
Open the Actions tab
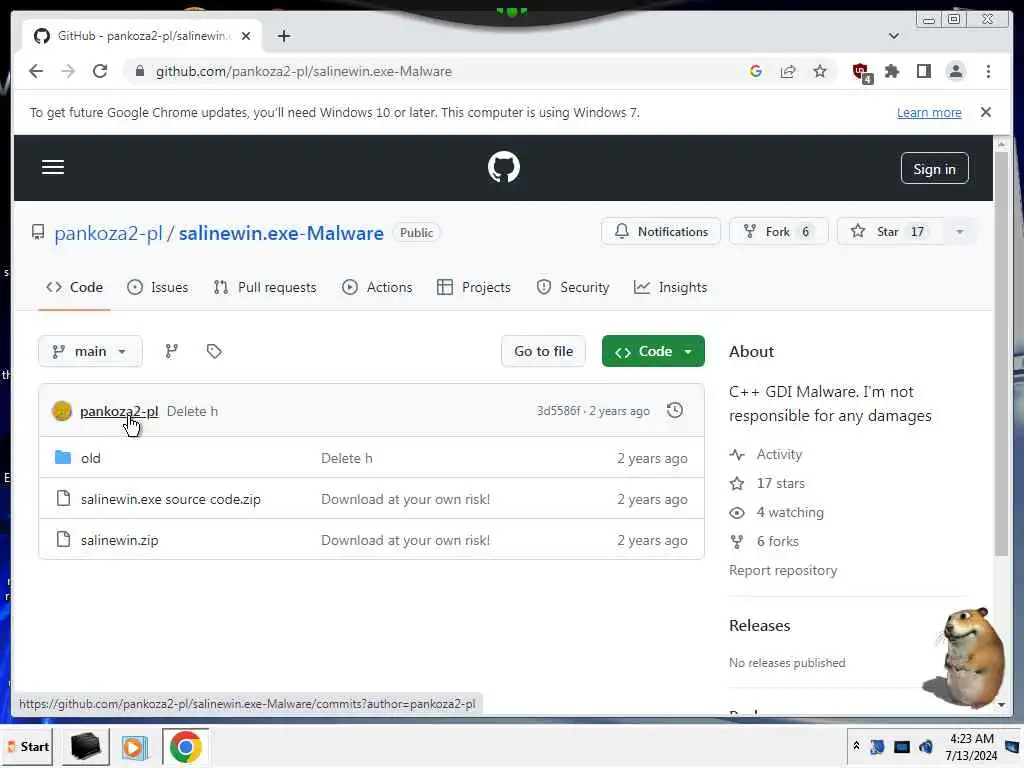click(x=377, y=287)
